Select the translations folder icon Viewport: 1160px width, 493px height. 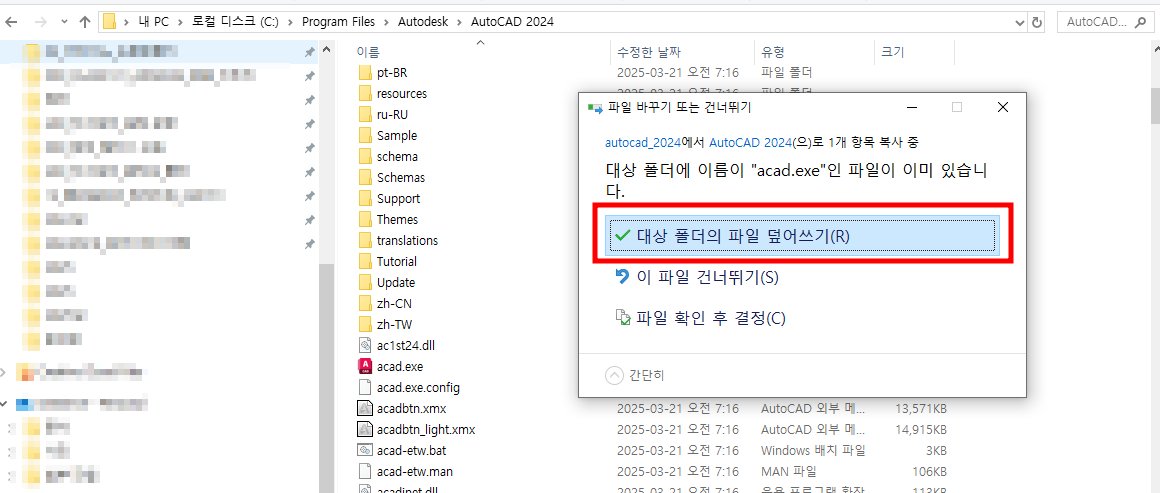click(x=365, y=241)
